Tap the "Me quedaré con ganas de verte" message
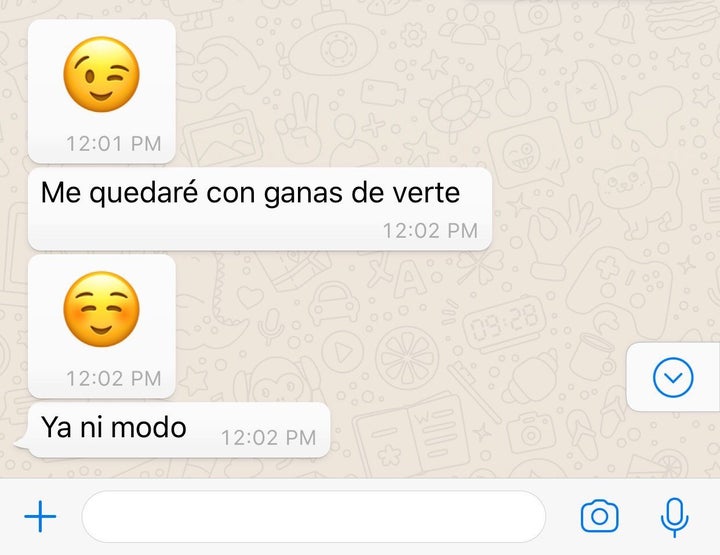 [260, 209]
